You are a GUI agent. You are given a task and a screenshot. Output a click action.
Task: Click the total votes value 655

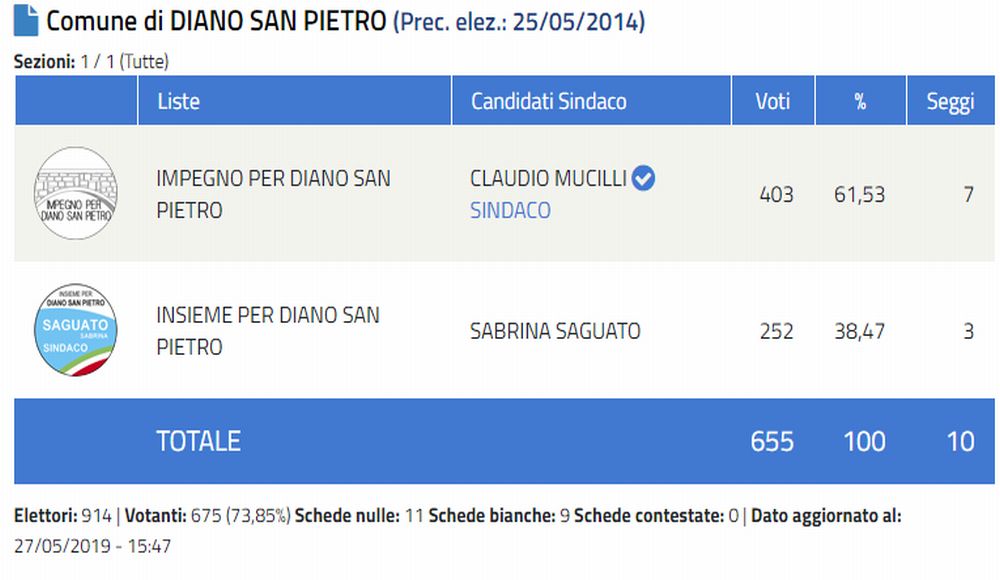(772, 442)
